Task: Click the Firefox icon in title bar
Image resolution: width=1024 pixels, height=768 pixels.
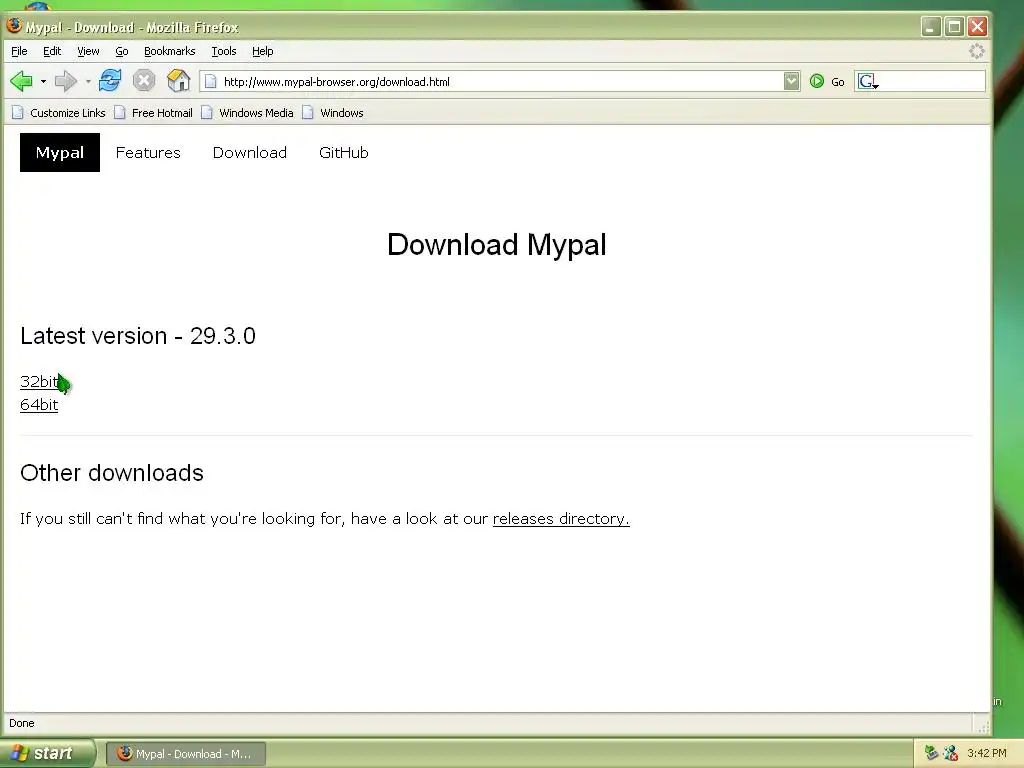Action: [14, 26]
